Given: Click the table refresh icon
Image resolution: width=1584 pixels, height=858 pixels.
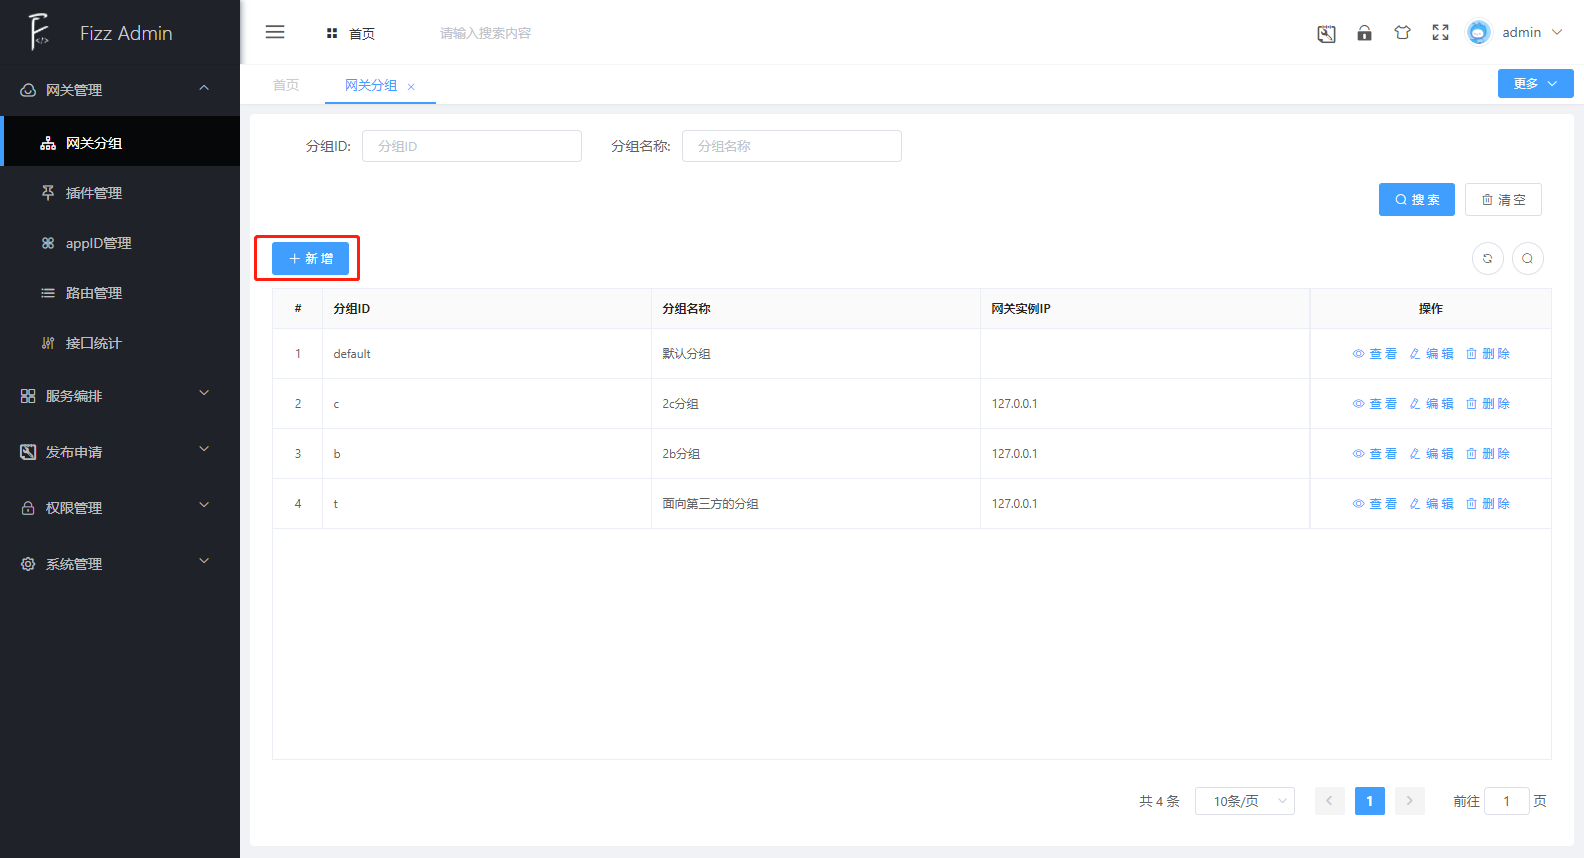Looking at the screenshot, I should [x=1487, y=259].
